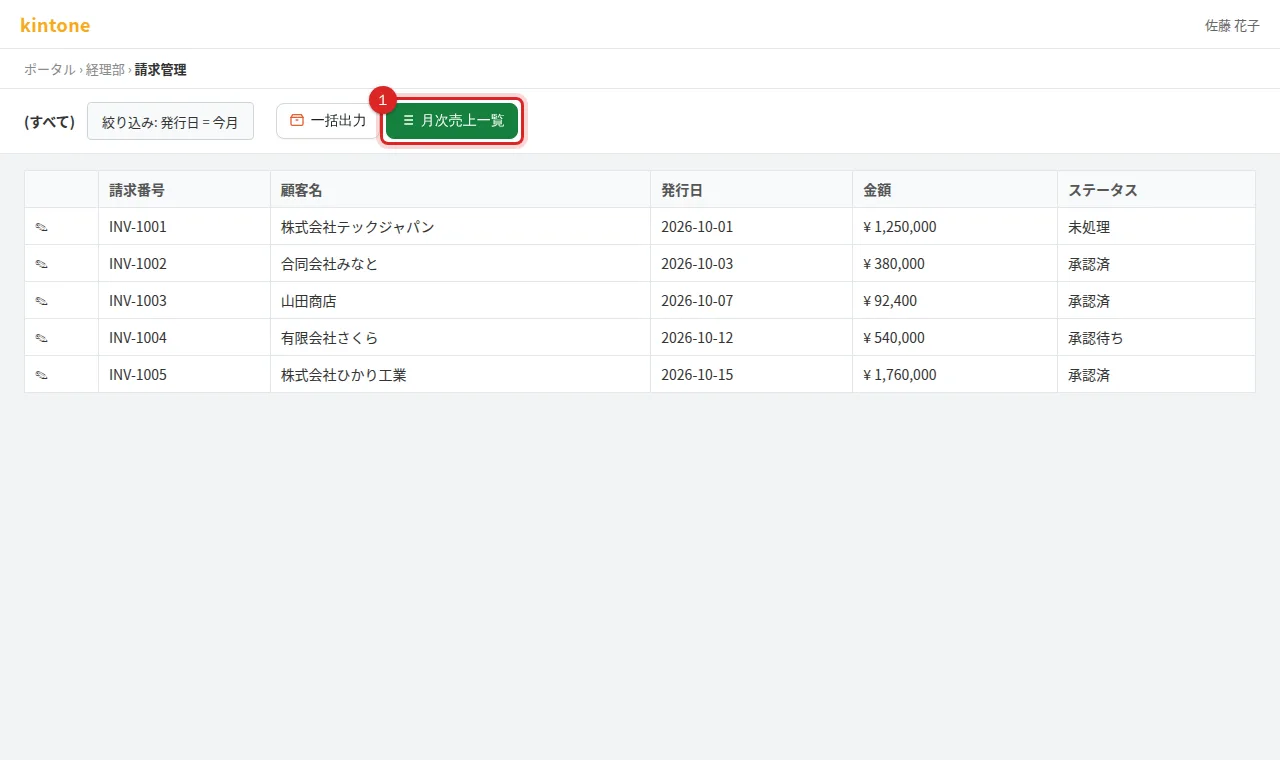Open the 絞り込み: 発行日 = 今月 filter

click(170, 122)
